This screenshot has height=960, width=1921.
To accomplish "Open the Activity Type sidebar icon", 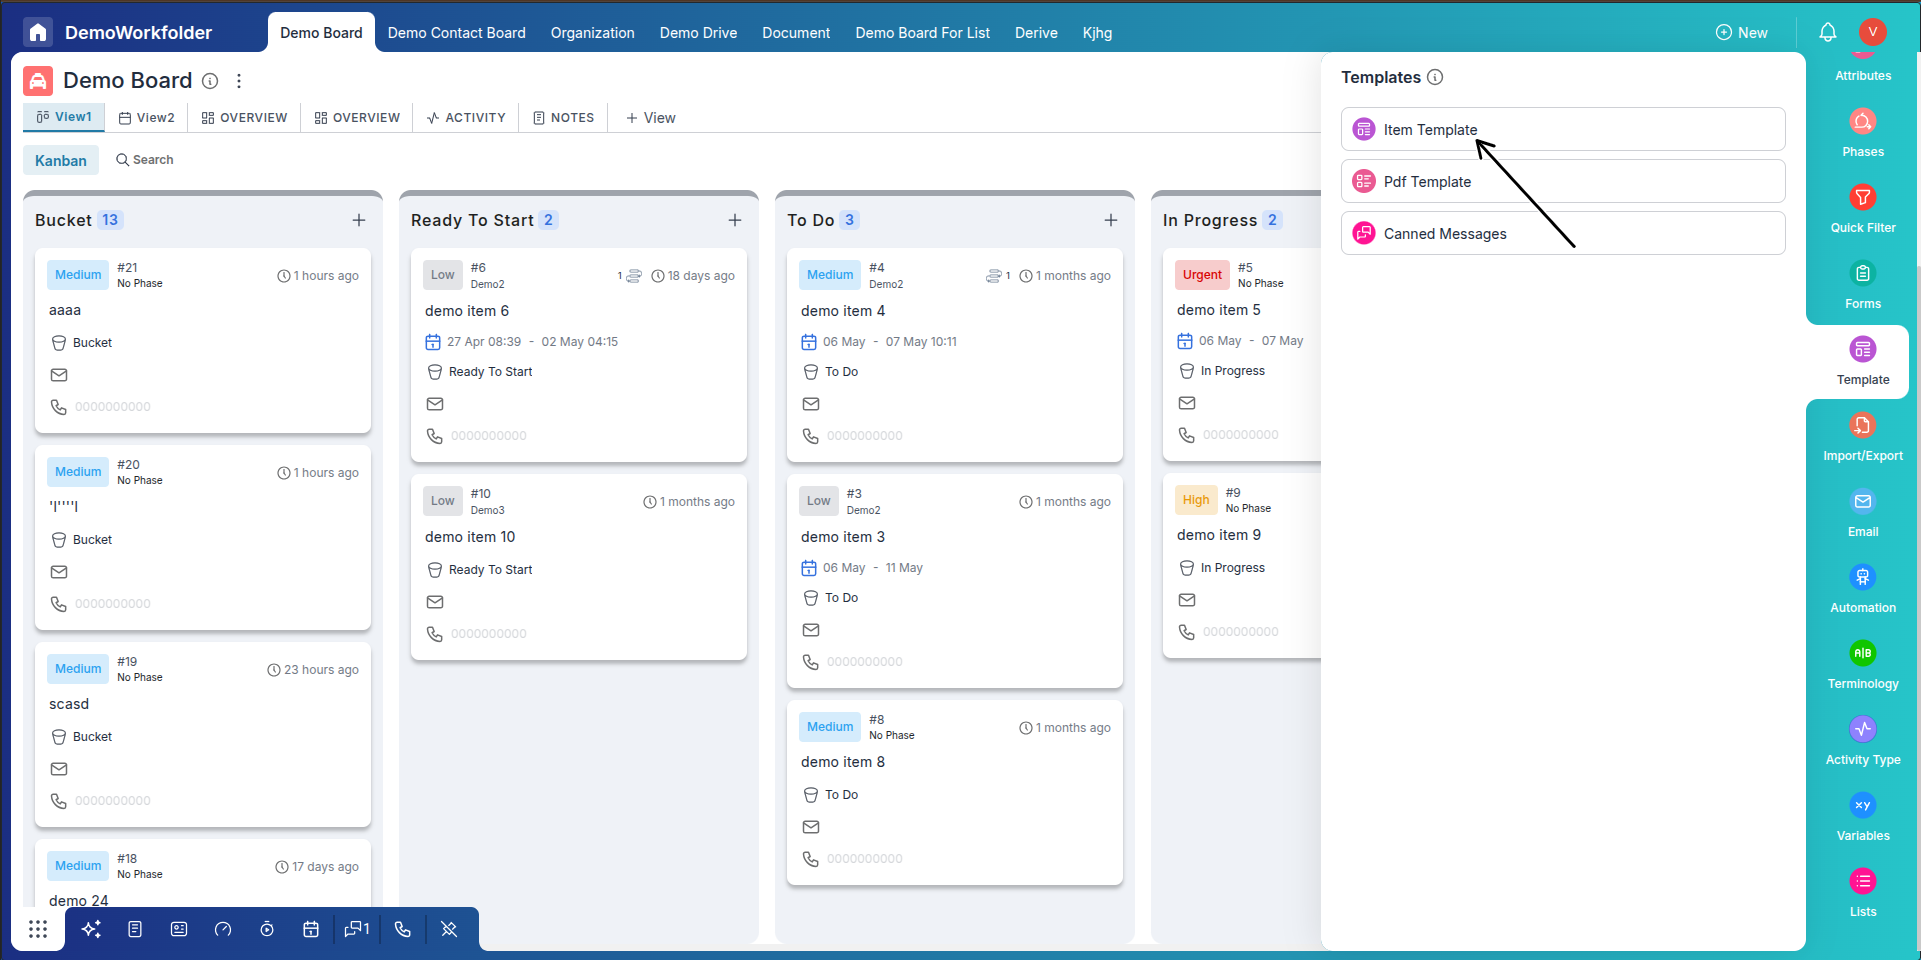I will coord(1862,730).
